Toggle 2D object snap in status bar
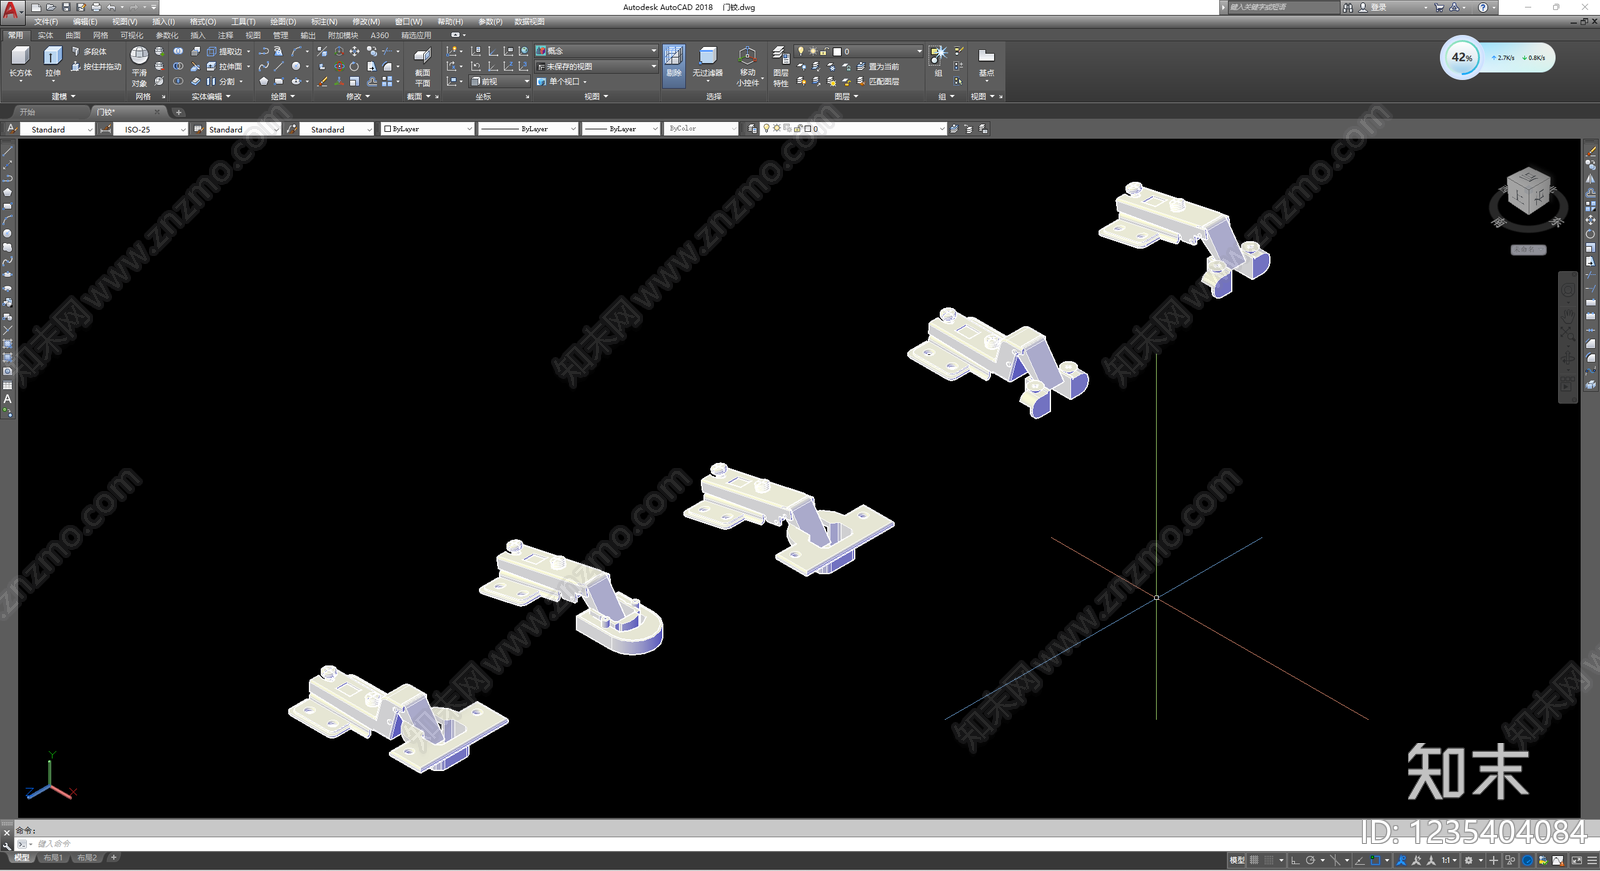Screen dimensions: 1600x871 (1376, 860)
